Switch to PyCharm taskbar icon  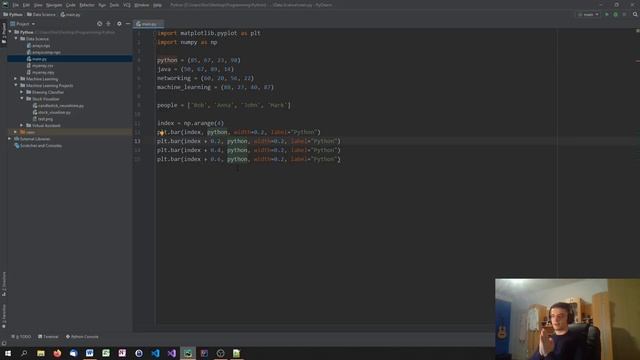click(x=188, y=353)
